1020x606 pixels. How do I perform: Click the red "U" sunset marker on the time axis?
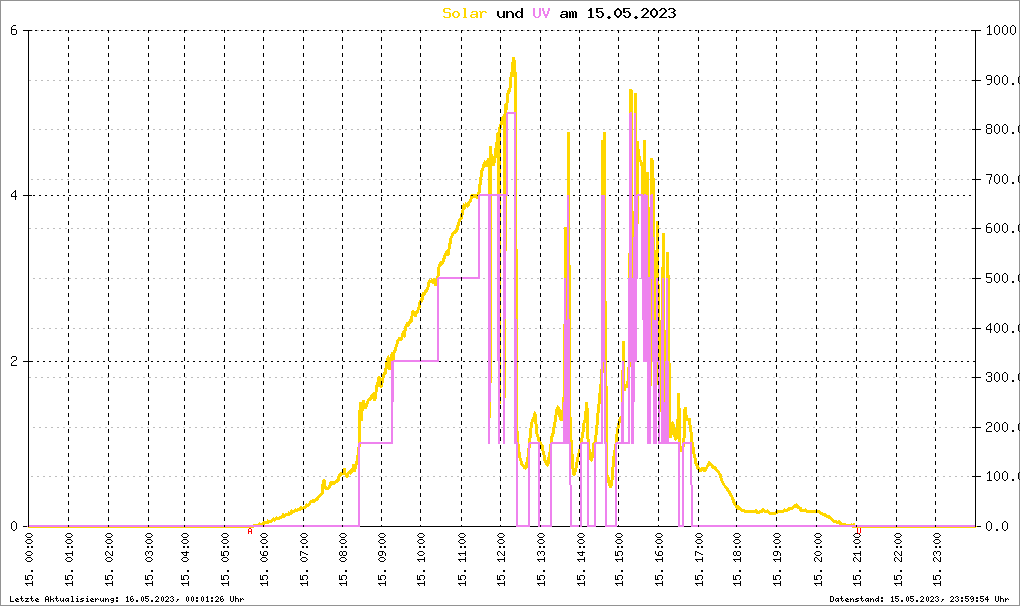[859, 531]
